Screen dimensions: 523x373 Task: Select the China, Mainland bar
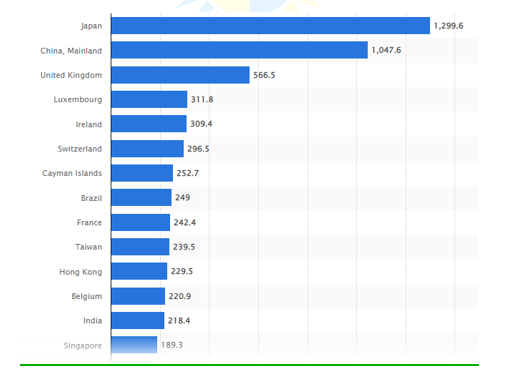coord(239,50)
